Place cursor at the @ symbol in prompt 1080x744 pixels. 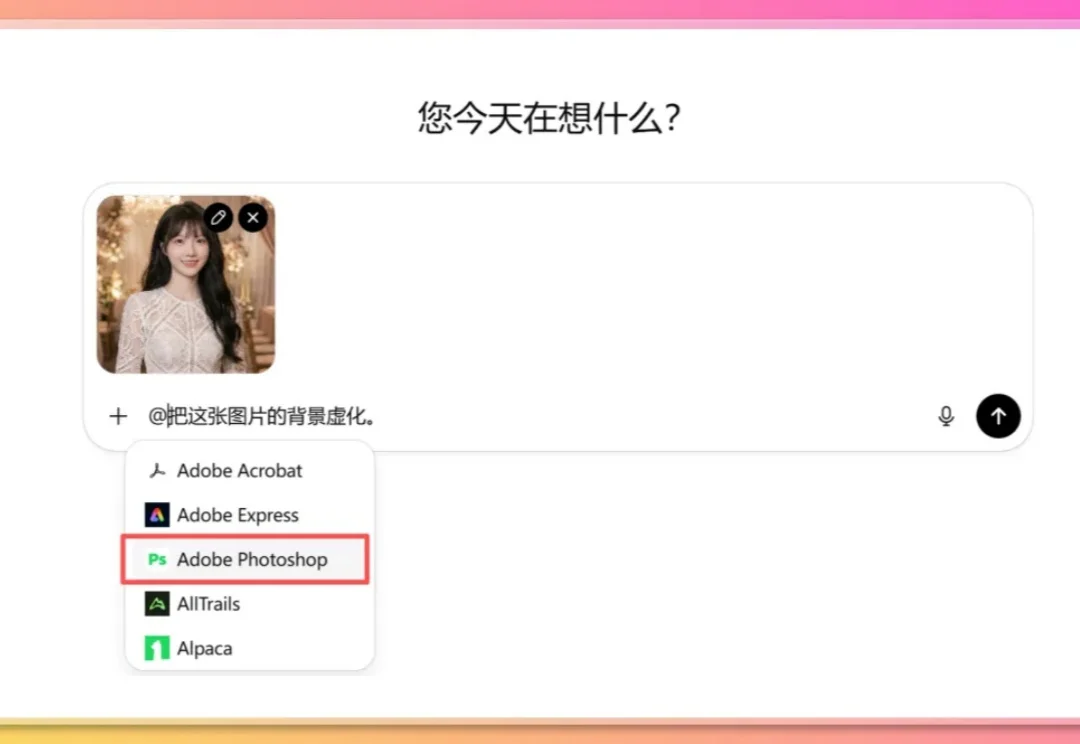tap(157, 416)
